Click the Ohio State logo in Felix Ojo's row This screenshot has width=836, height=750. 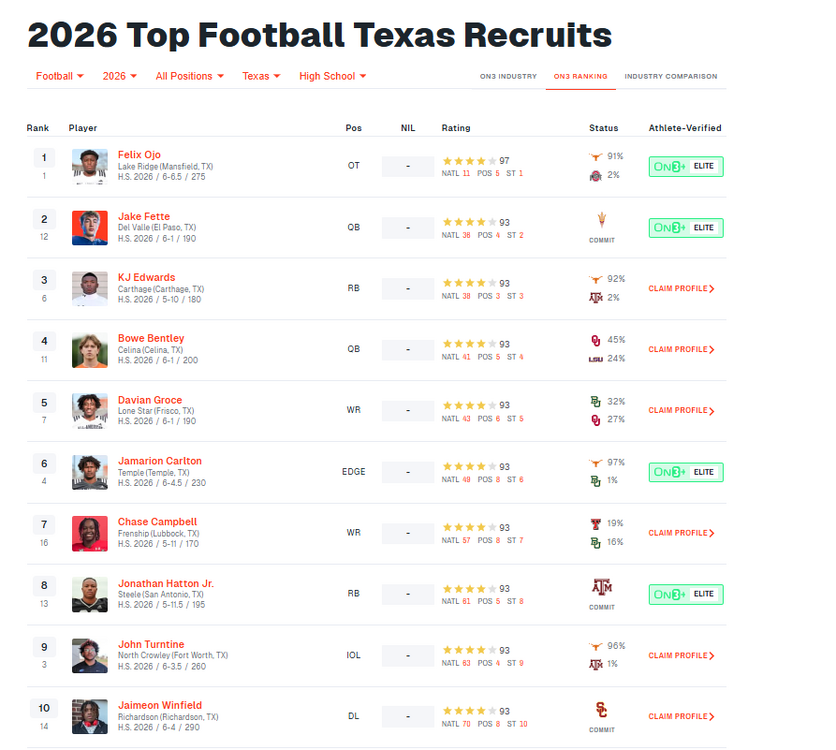pyautogui.click(x=597, y=175)
